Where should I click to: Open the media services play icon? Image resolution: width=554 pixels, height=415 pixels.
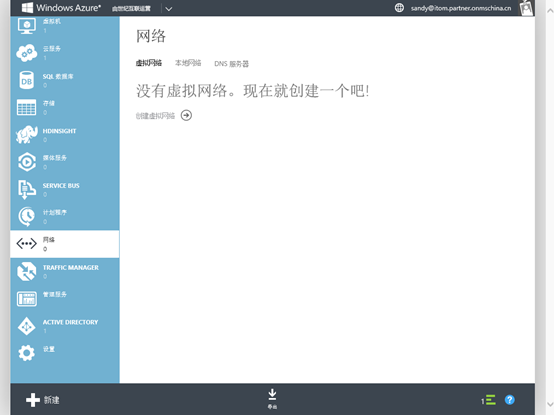[26, 162]
